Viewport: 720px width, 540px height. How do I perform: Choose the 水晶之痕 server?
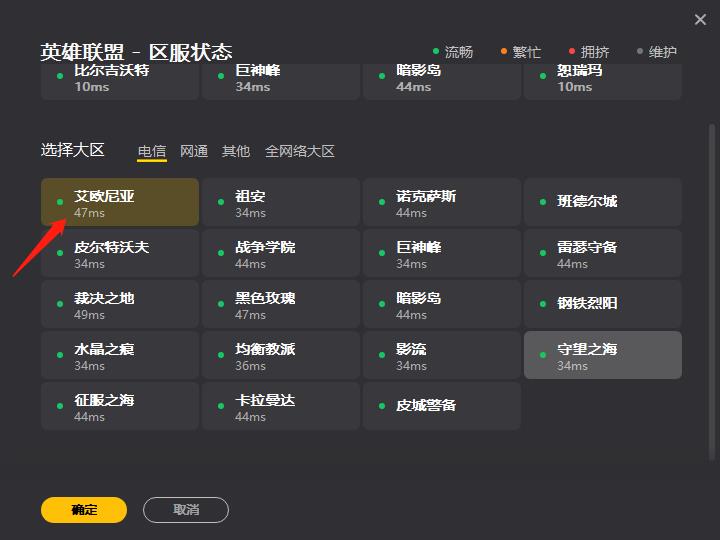pos(120,355)
